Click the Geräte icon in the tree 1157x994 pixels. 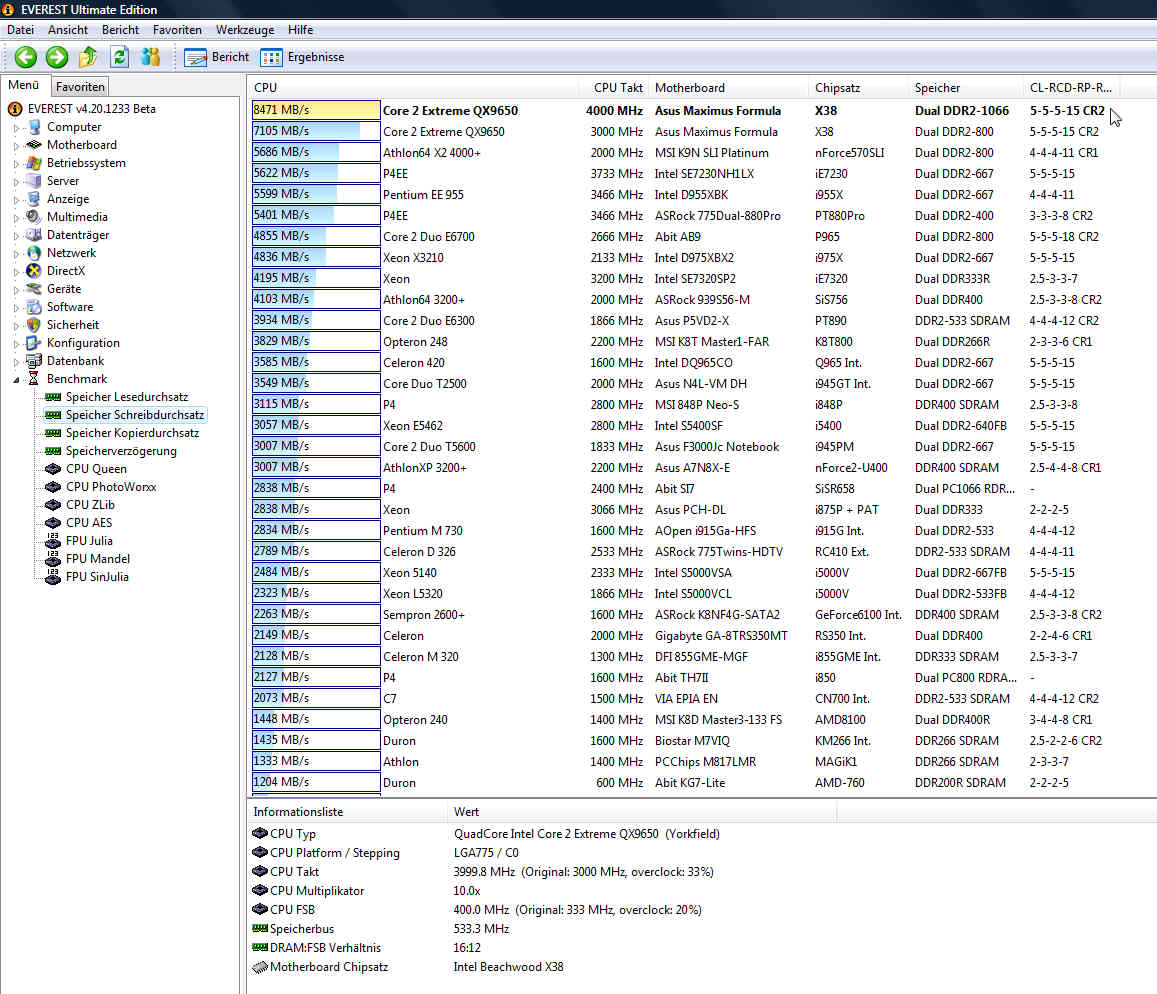pyautogui.click(x=33, y=289)
